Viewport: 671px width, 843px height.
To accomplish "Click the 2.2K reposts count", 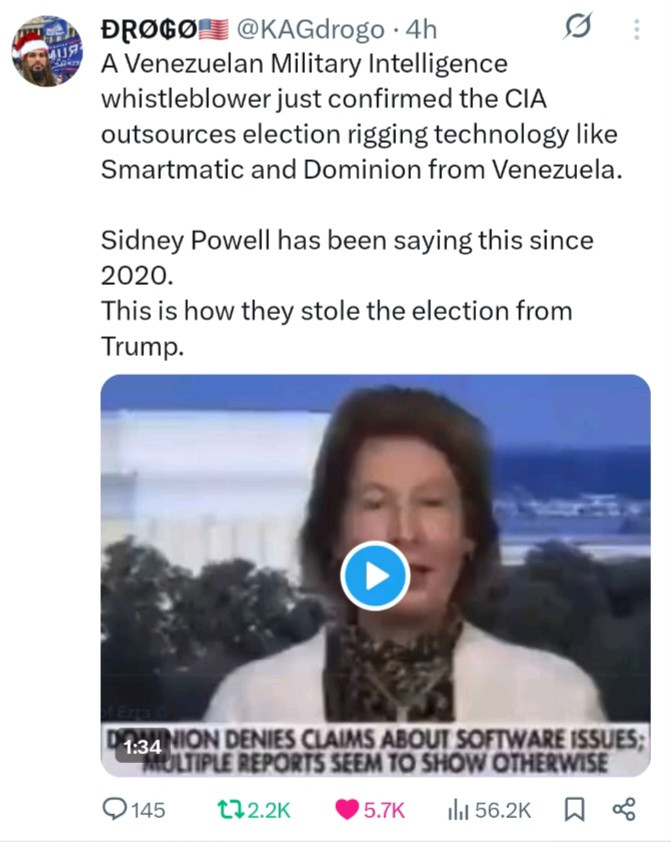I will click(268, 809).
